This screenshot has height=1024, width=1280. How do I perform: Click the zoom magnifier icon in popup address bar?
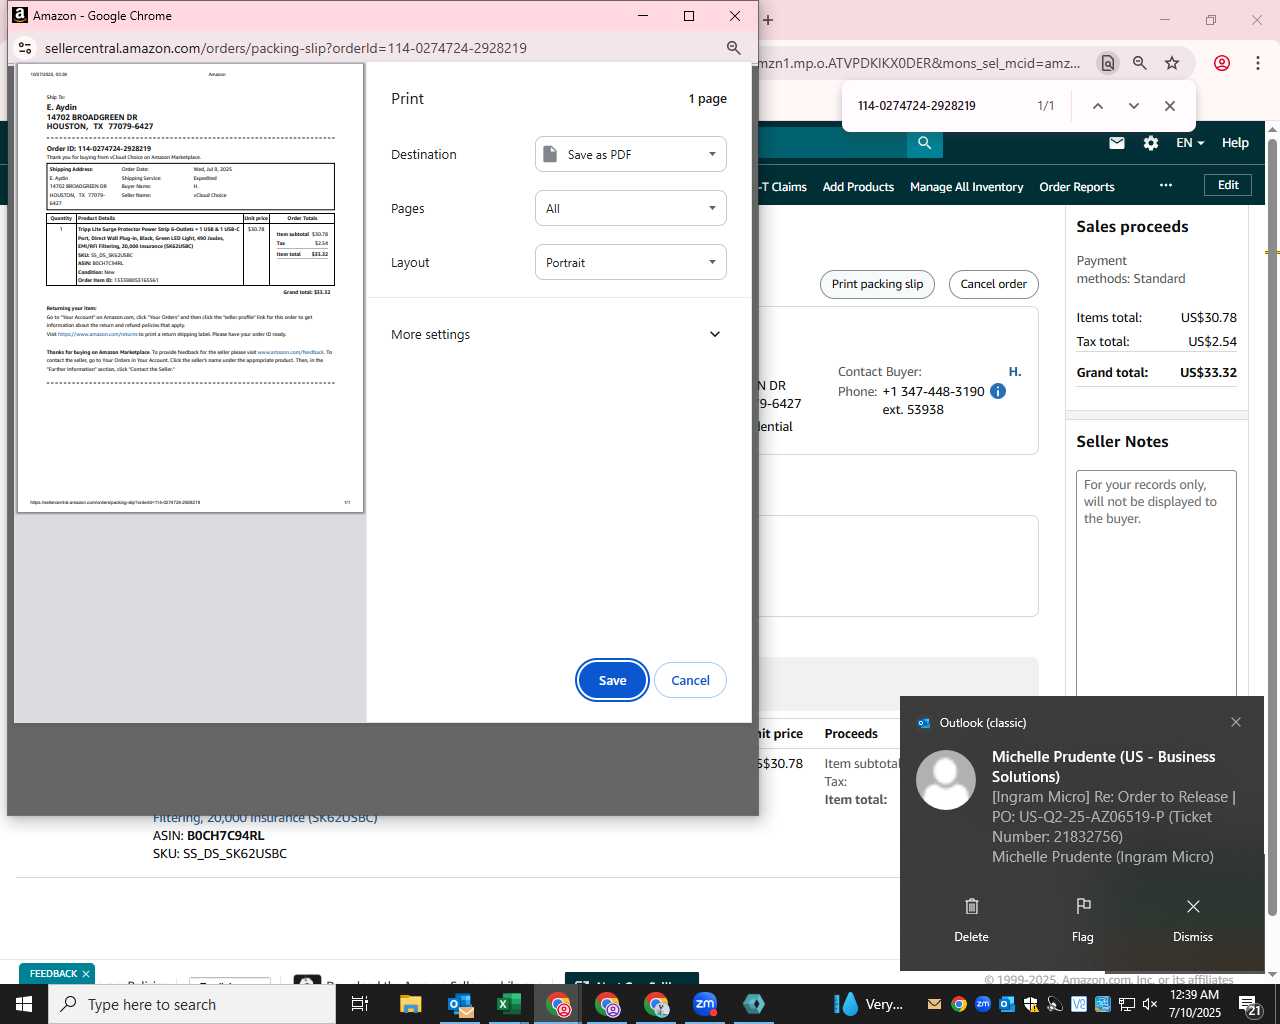(x=733, y=48)
